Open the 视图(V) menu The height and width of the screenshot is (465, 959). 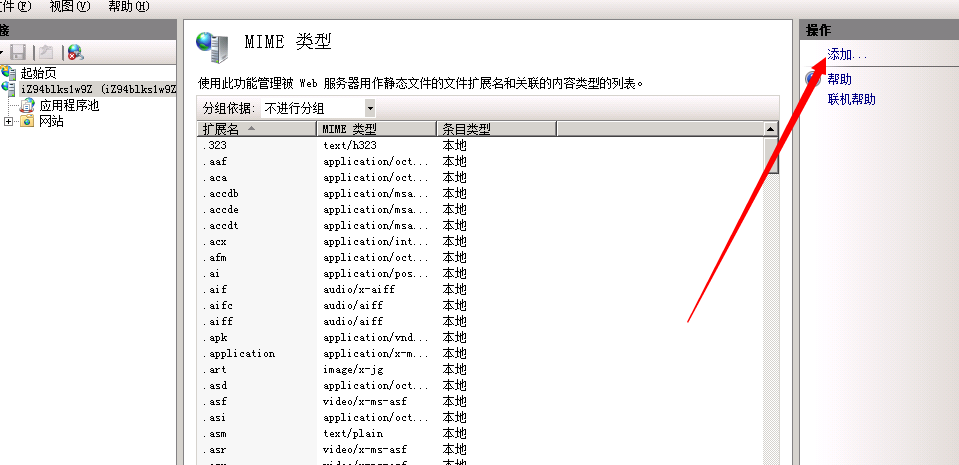point(70,7)
